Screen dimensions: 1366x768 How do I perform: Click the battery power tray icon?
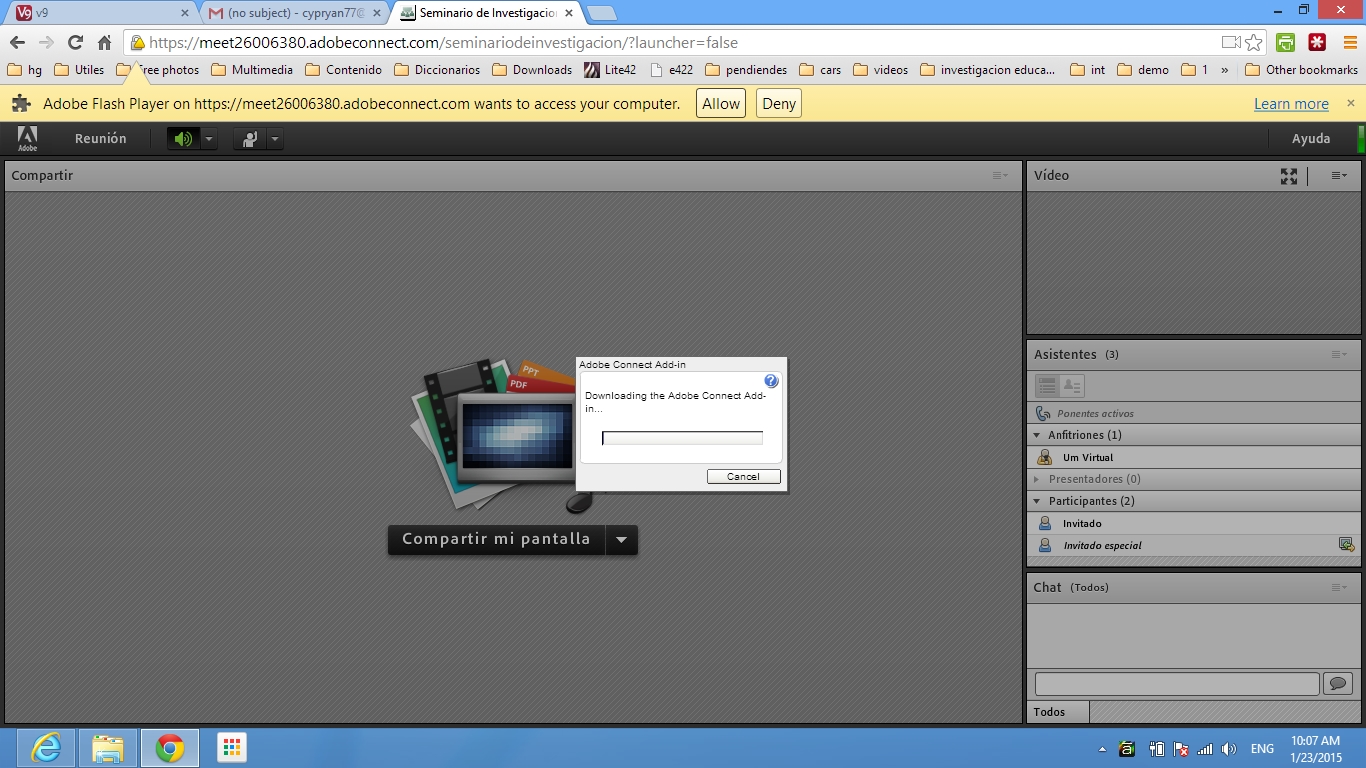coord(1156,749)
